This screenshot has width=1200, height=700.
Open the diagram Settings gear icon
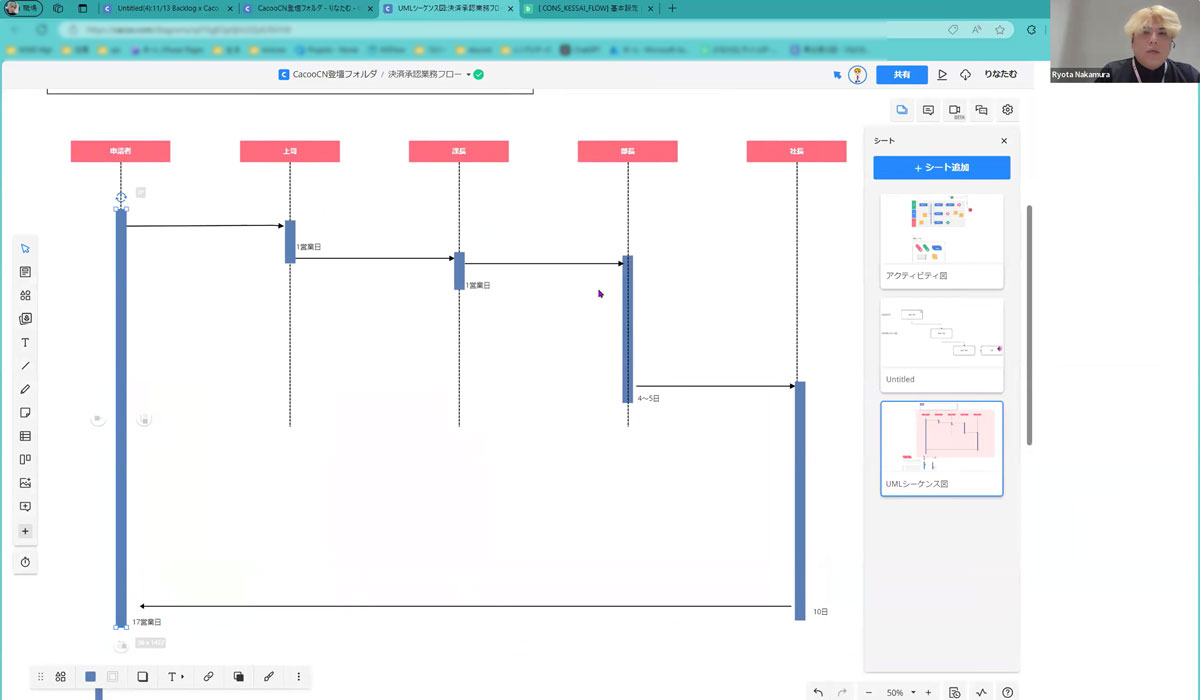(1008, 110)
